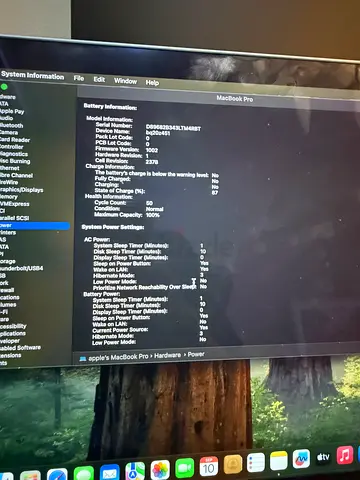Screen dimensions: 360x480
Task: Select Printers in the sidebar
Action: point(8,232)
